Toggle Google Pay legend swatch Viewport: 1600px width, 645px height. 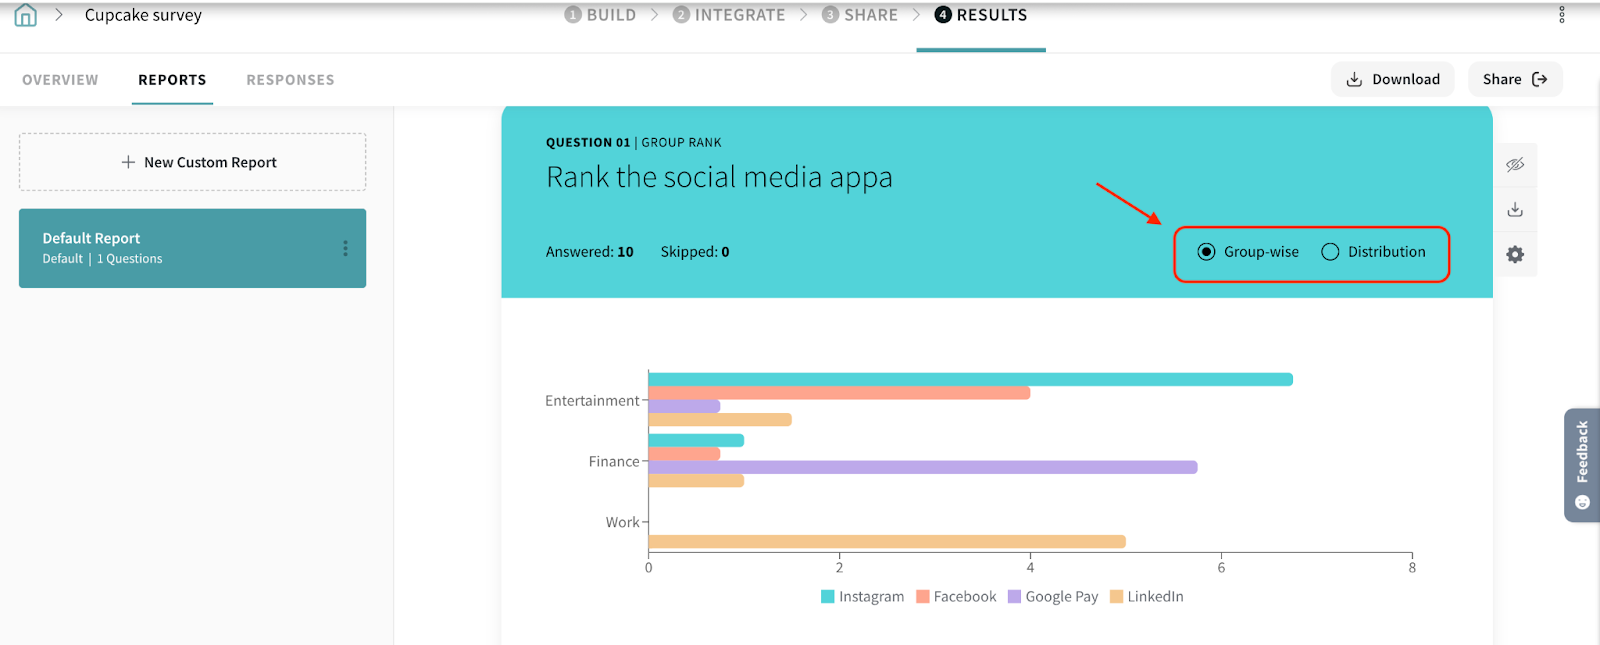coord(1014,597)
